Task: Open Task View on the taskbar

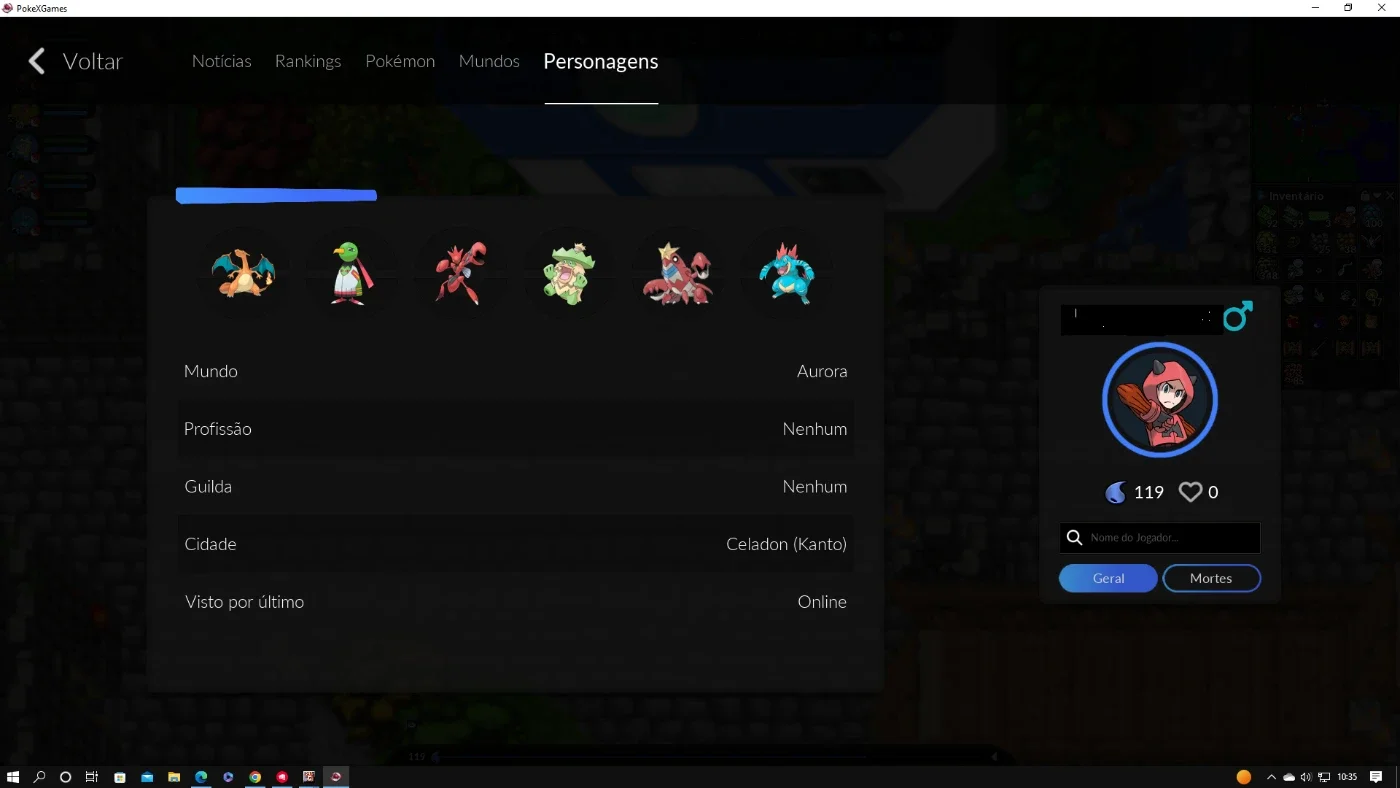Action: coord(91,777)
